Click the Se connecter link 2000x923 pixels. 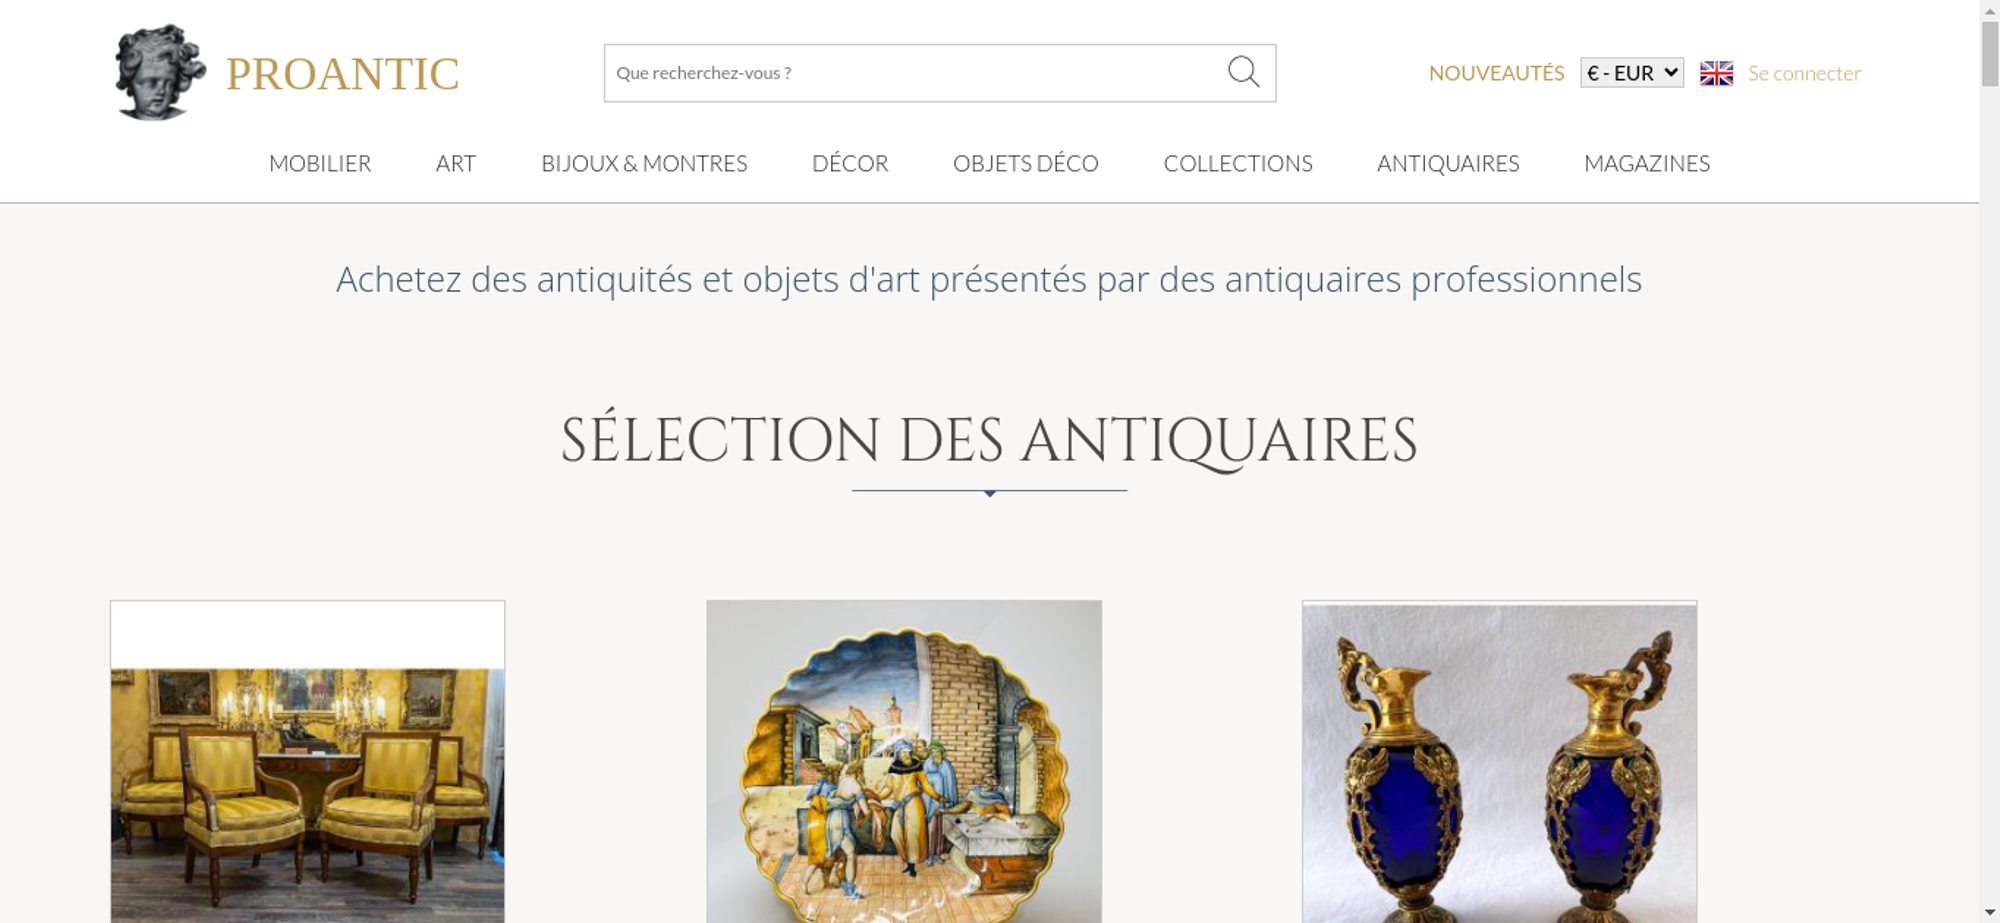point(1804,73)
